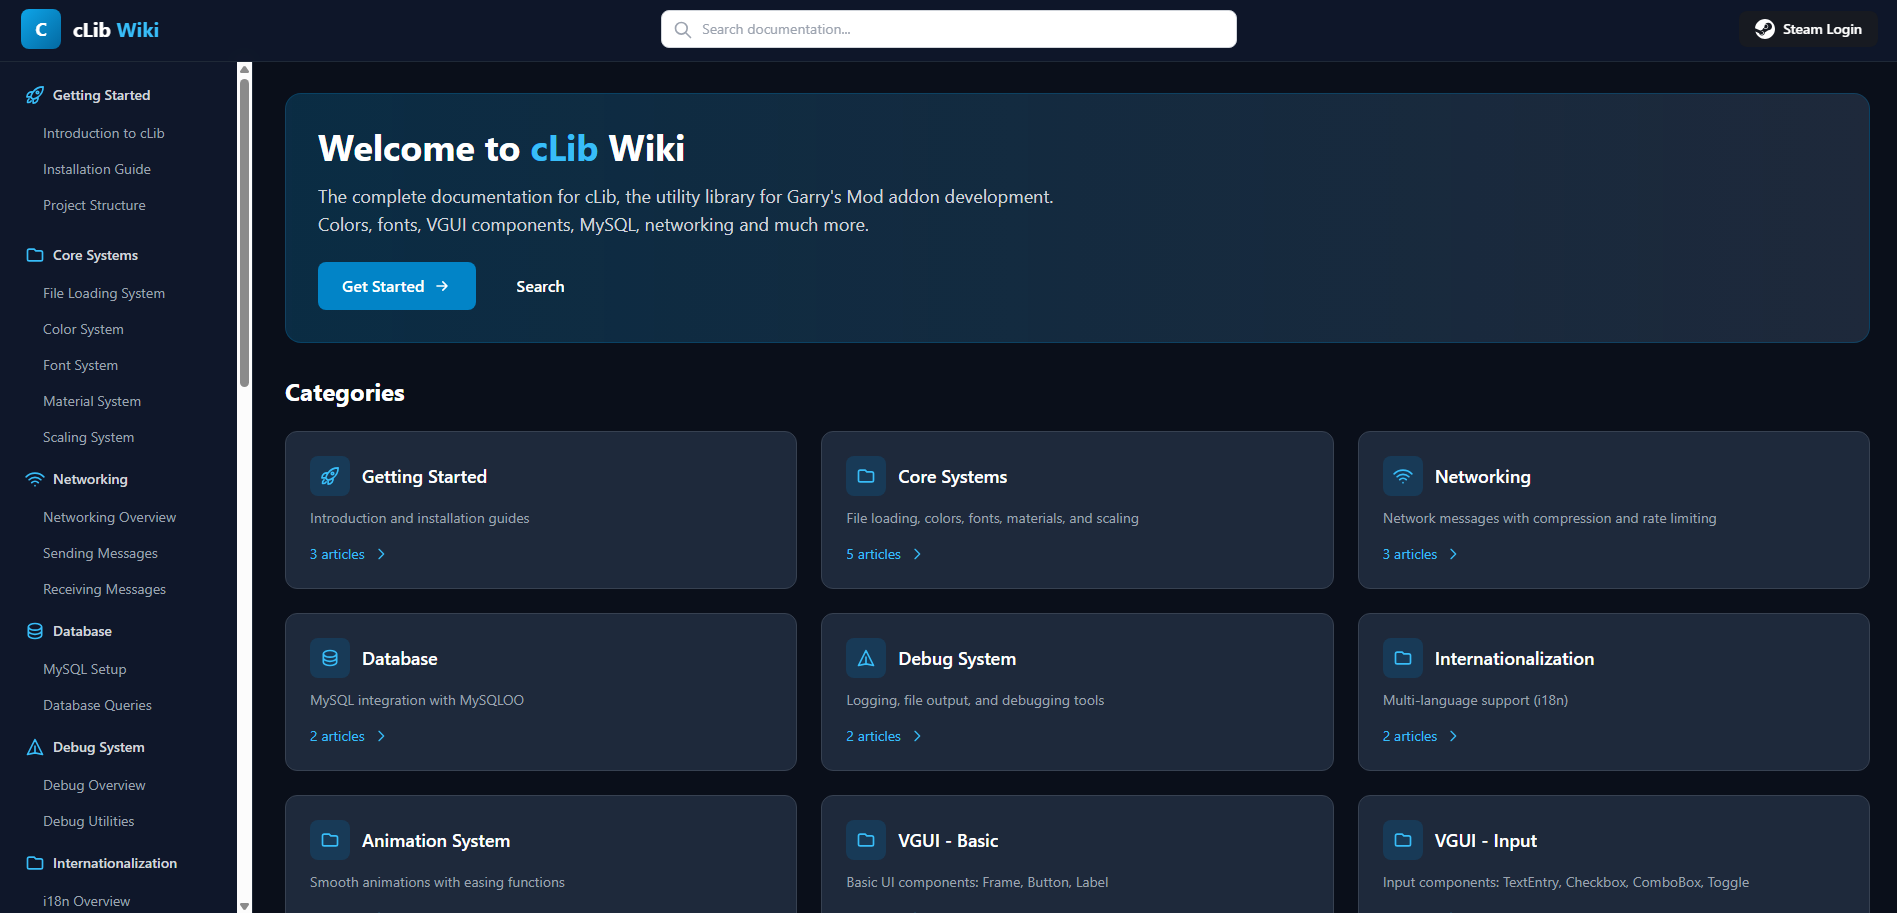Viewport: 1897px width, 913px height.
Task: Click chevron next to Internationalization 2 articles
Action: (x=1453, y=736)
